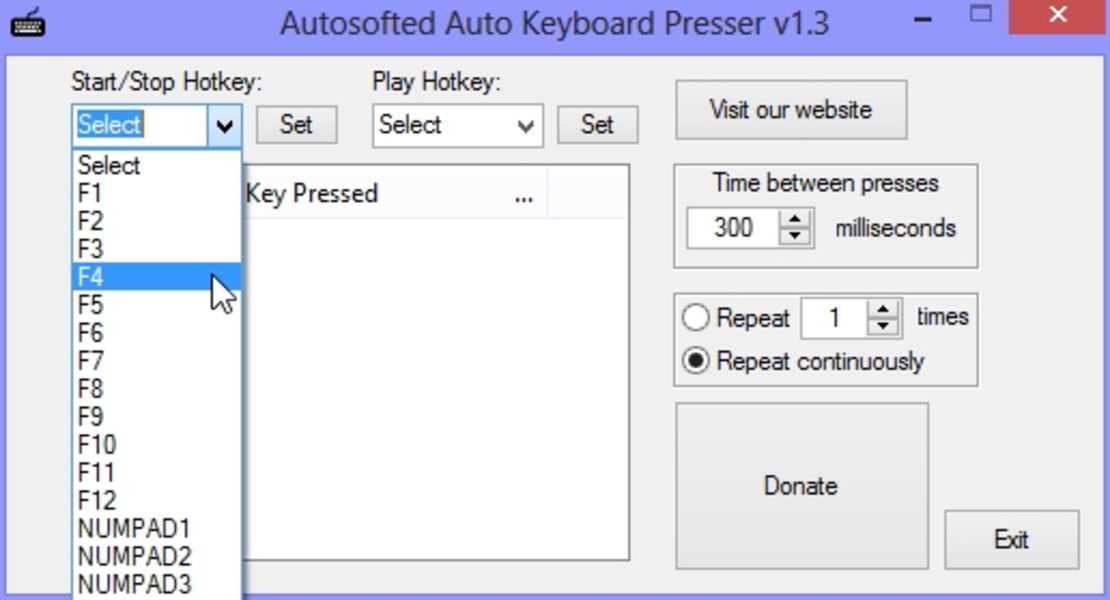Click the keyboard app icon in title bar
The image size is (1110, 600).
tap(27, 21)
